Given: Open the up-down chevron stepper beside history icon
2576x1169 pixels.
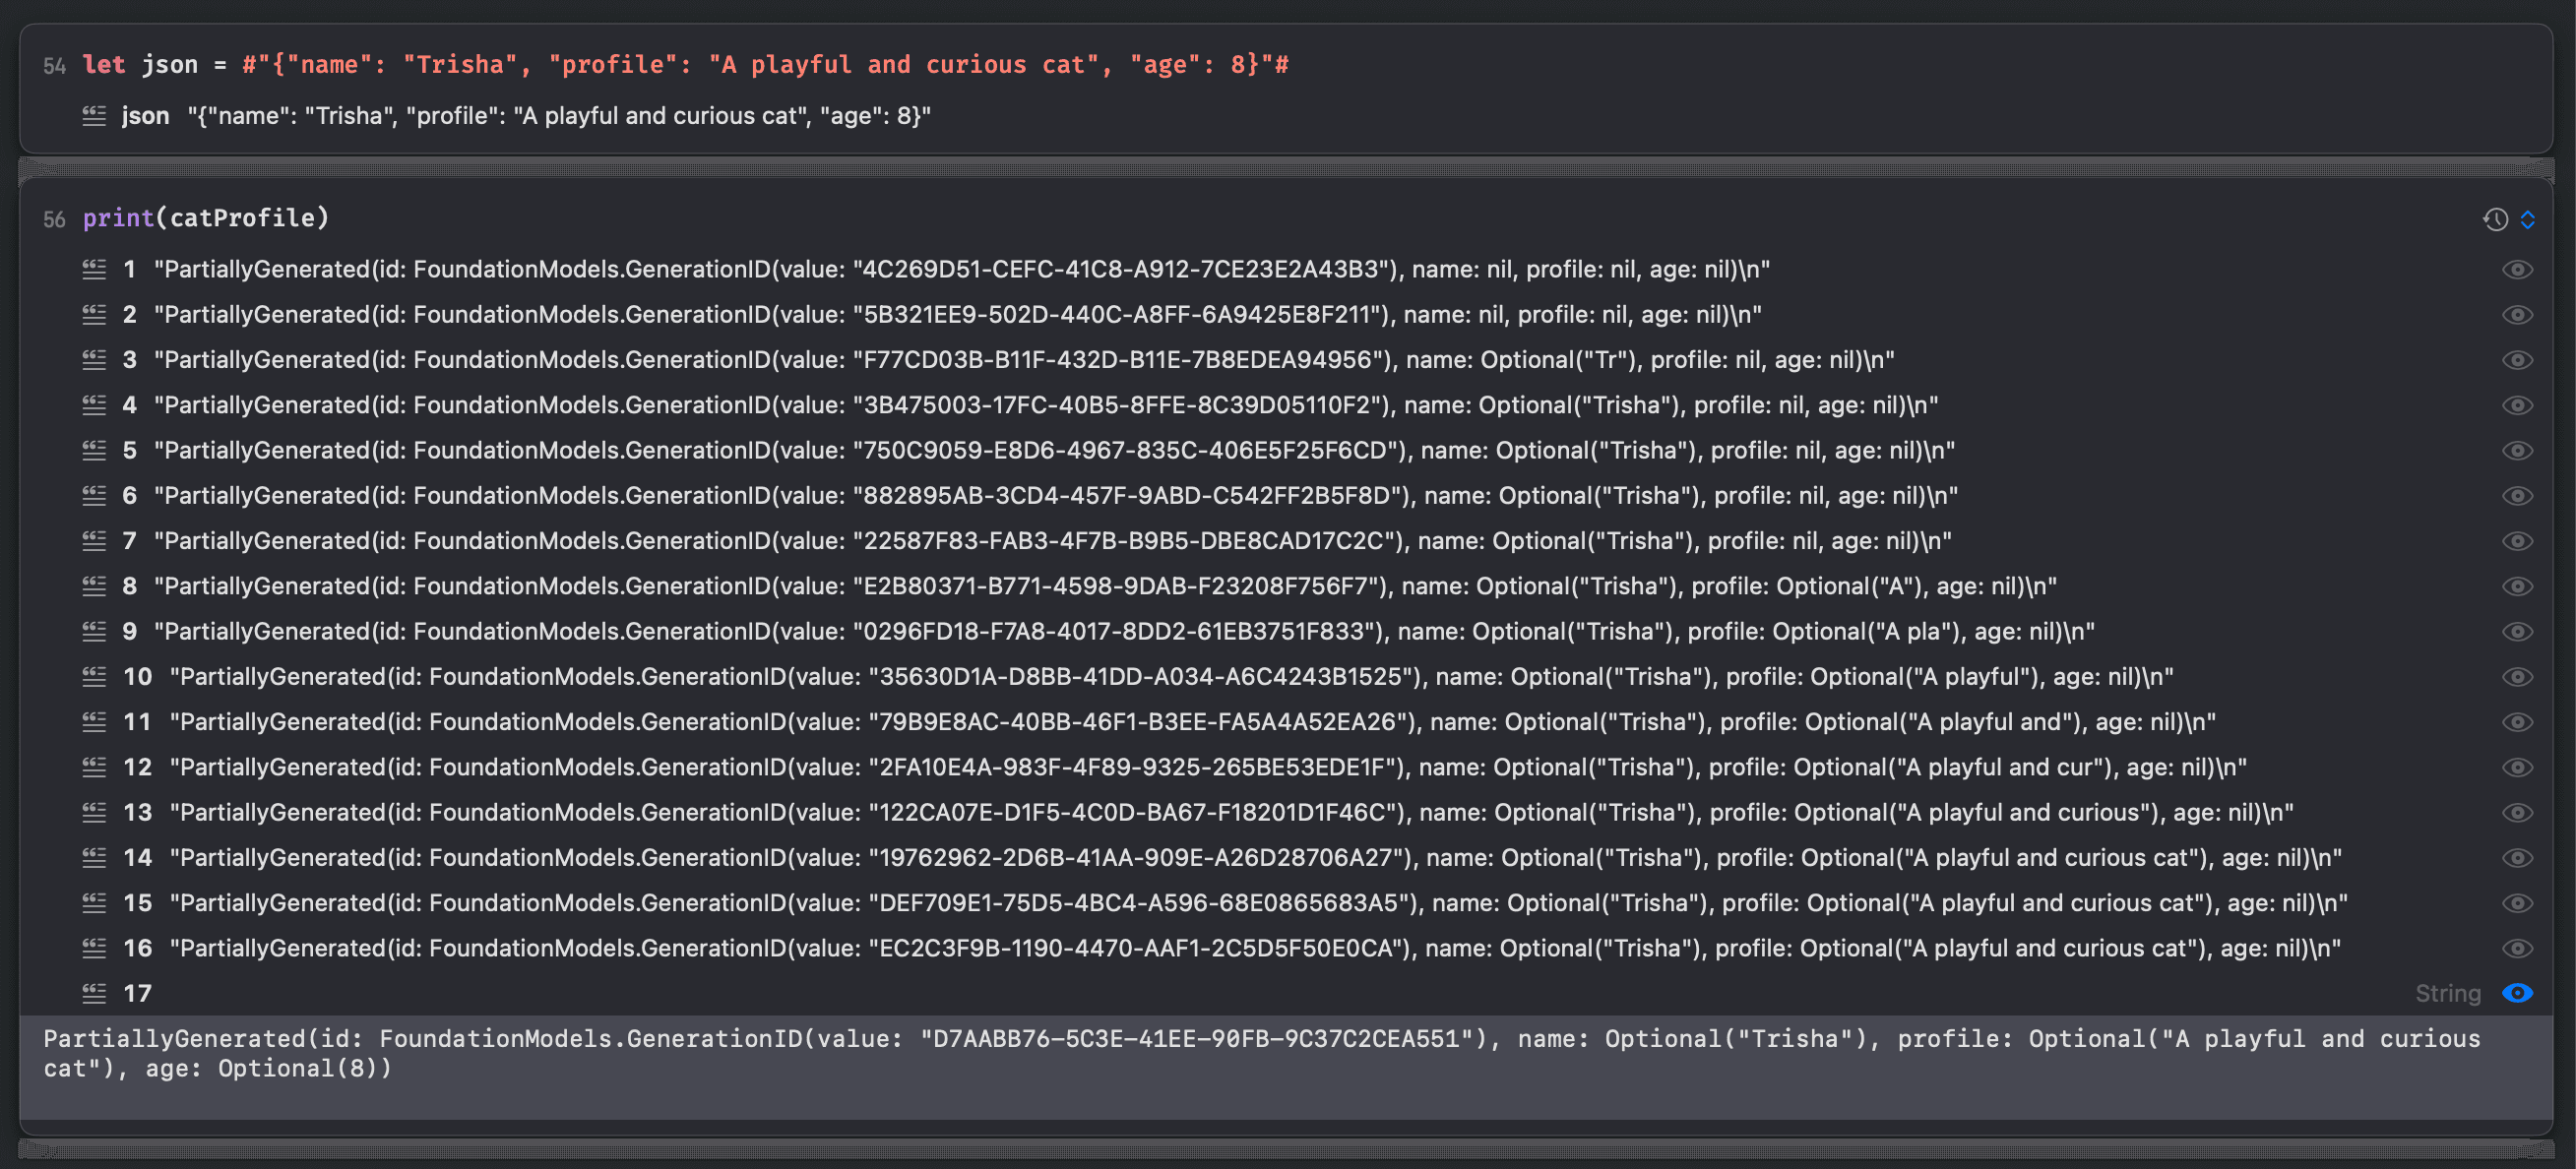Looking at the screenshot, I should click(2527, 219).
